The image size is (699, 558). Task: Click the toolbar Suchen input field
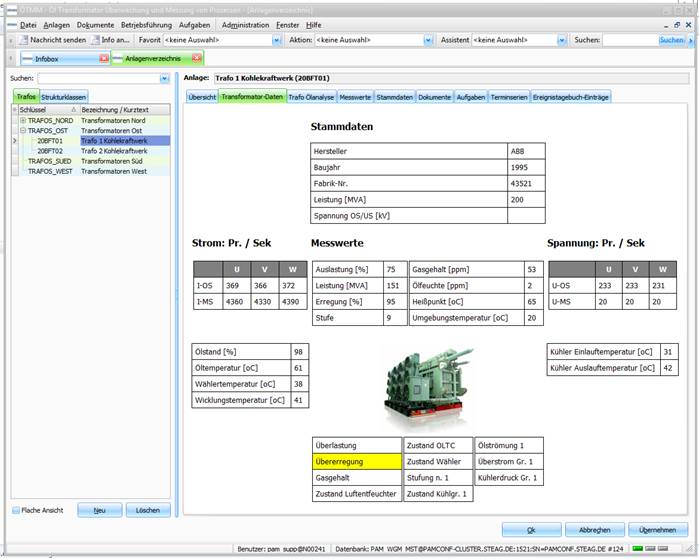coord(630,40)
